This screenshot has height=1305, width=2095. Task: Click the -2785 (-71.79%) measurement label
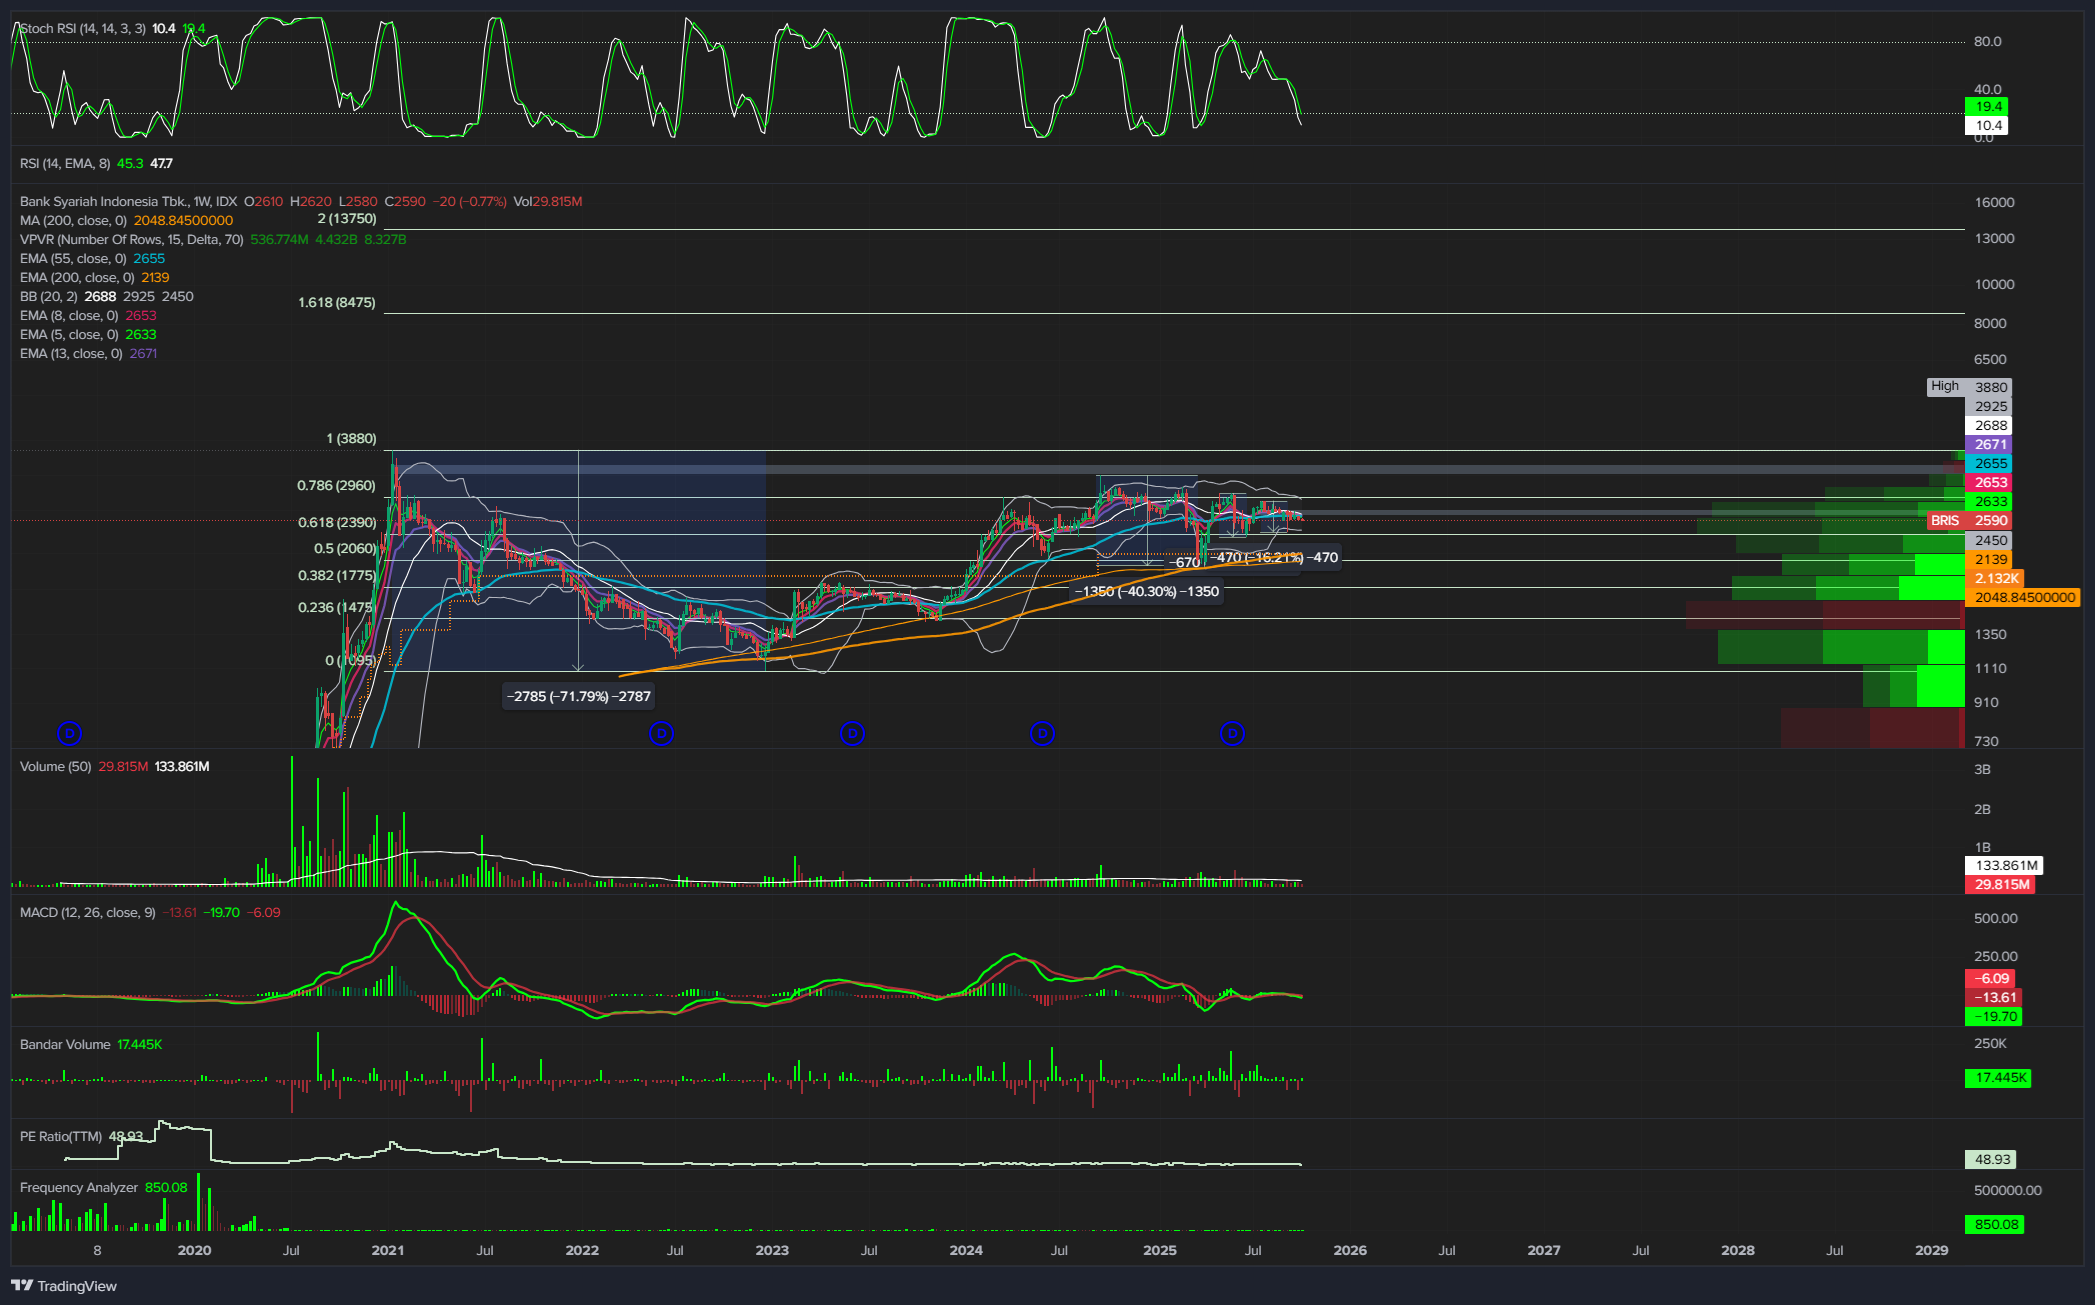coord(579,697)
